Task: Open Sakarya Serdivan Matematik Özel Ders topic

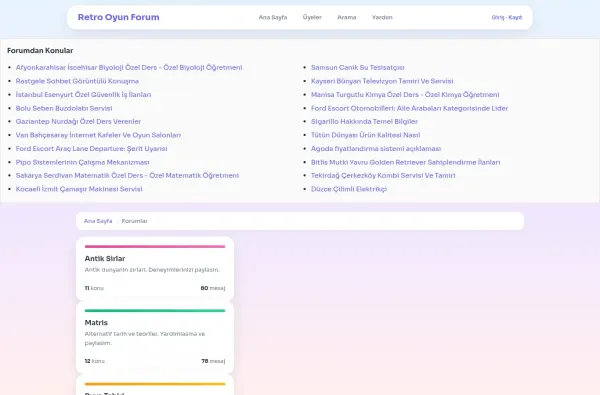Action: coord(127,175)
